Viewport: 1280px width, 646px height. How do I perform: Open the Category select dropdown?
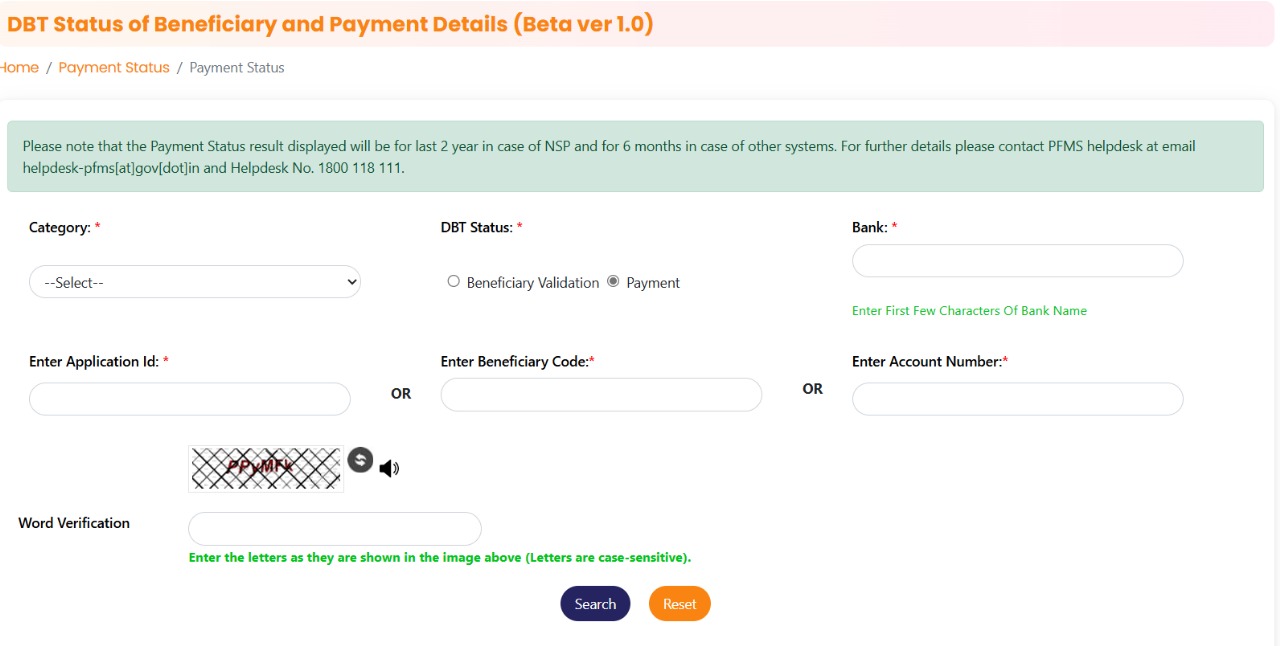coord(195,282)
